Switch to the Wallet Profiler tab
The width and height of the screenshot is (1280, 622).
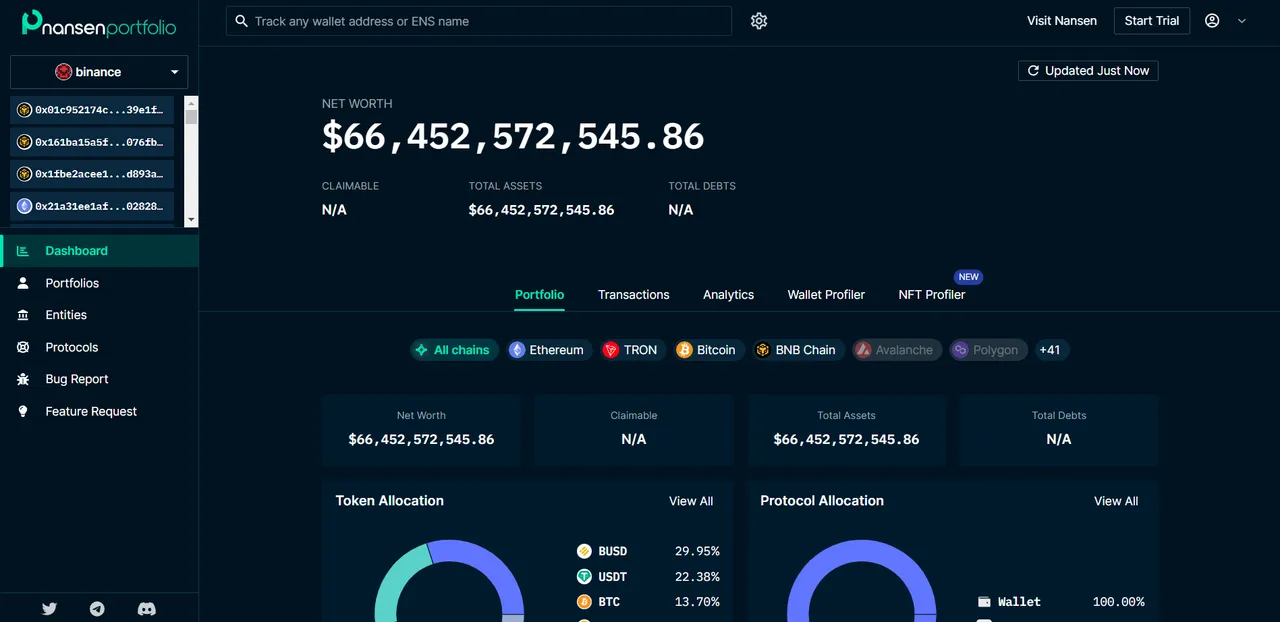point(826,295)
